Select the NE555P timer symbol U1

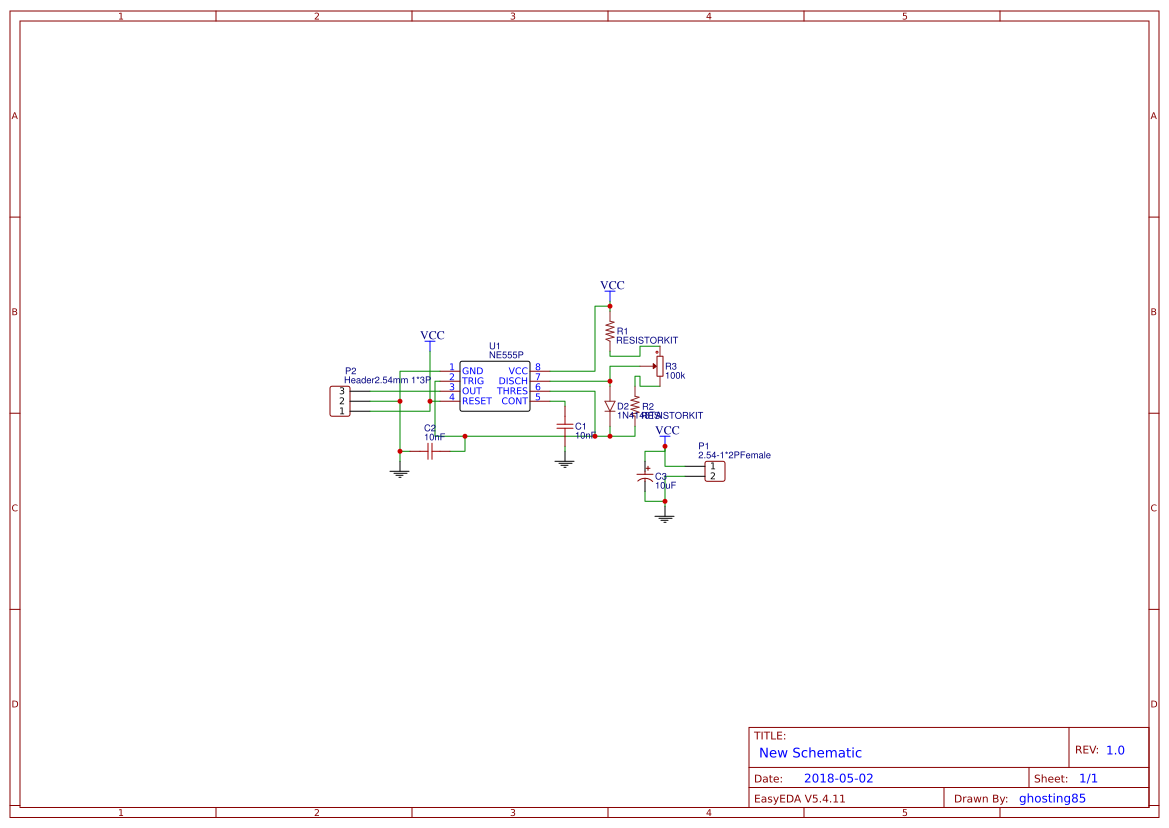click(x=495, y=386)
